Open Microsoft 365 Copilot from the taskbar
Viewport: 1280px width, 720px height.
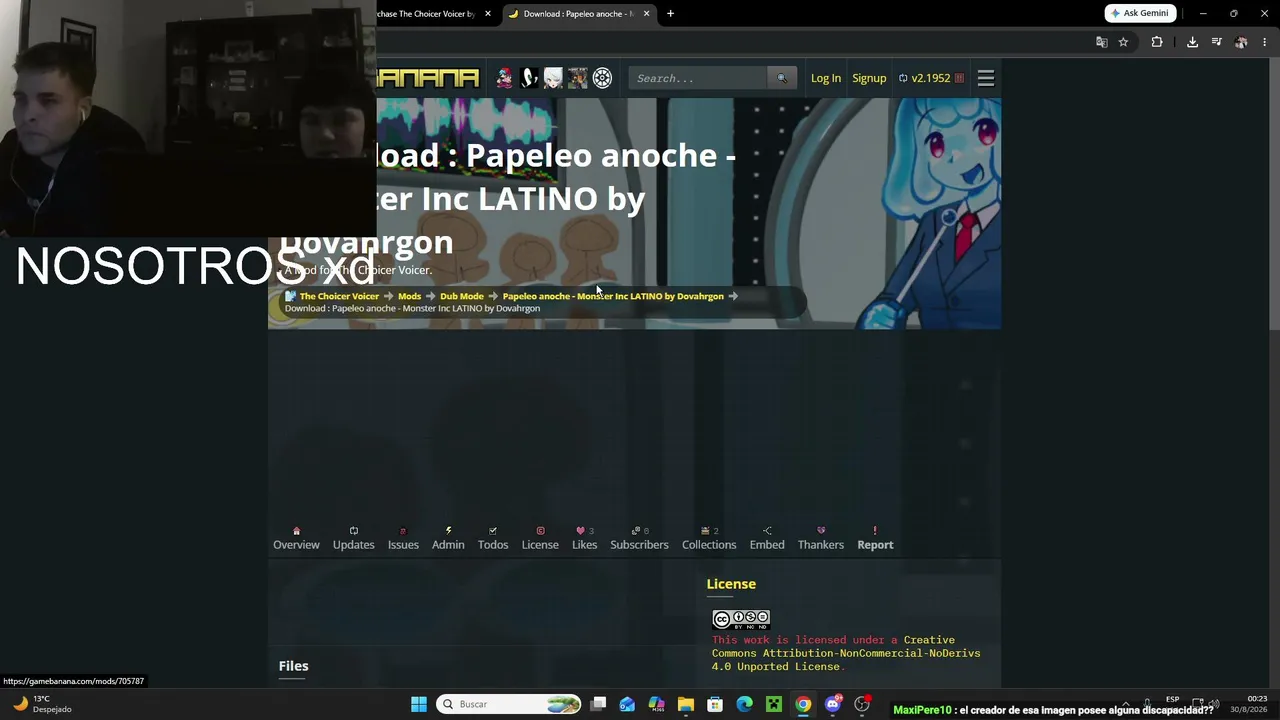coord(656,704)
